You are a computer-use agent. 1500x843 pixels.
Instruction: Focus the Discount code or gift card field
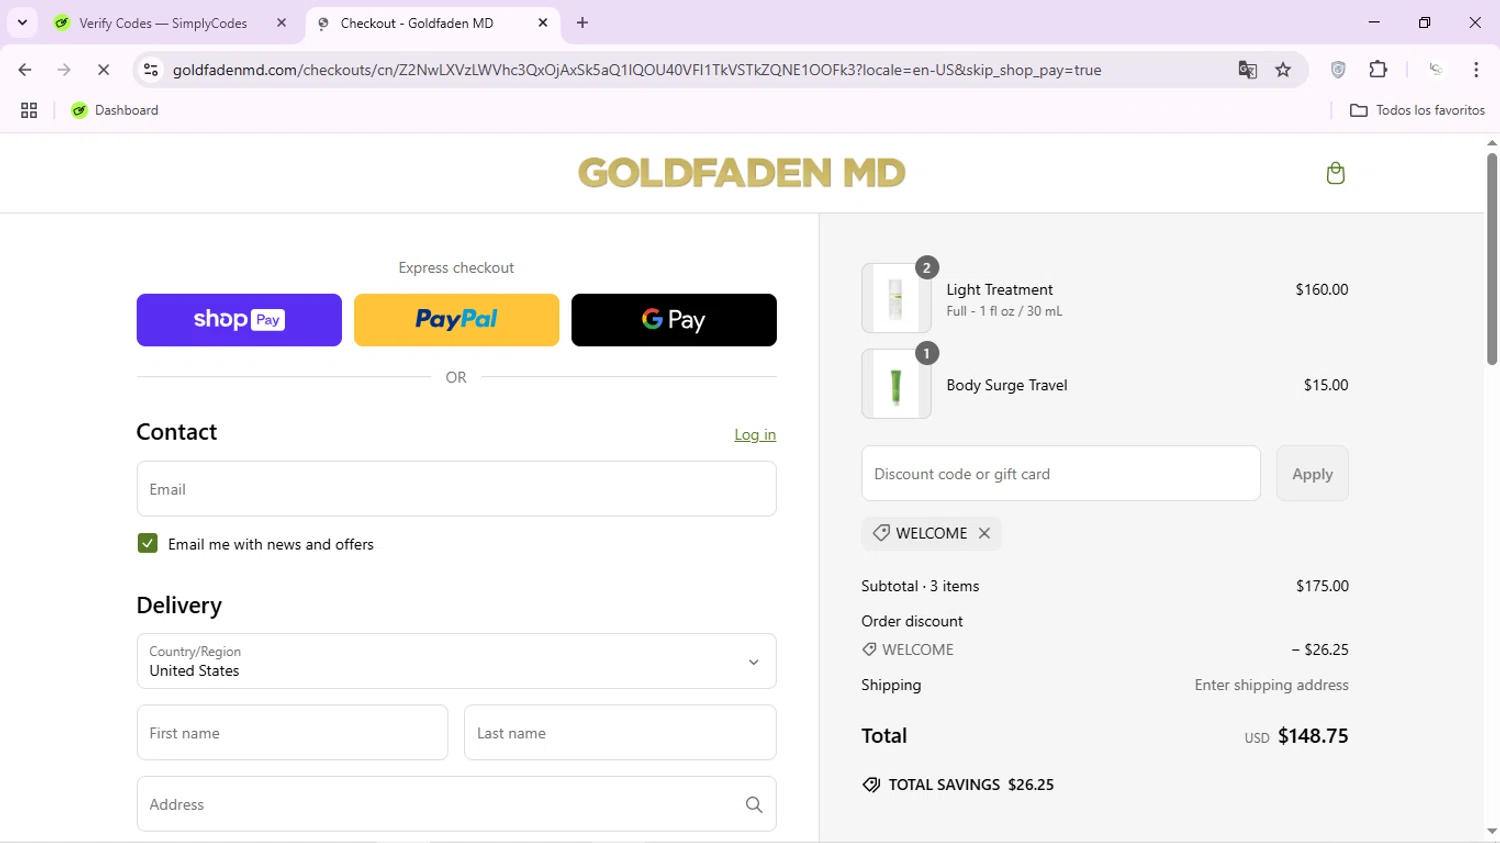coord(1061,474)
